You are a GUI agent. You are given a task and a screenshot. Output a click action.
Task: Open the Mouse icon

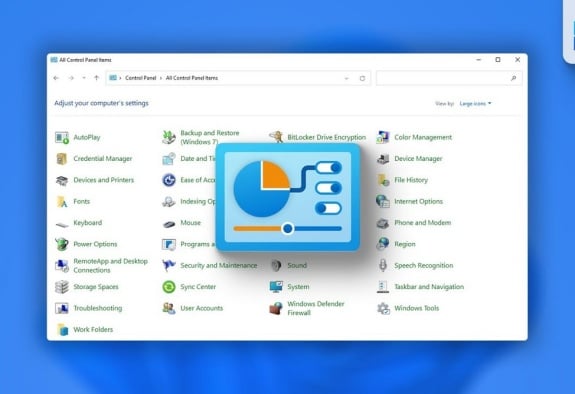[x=169, y=224]
